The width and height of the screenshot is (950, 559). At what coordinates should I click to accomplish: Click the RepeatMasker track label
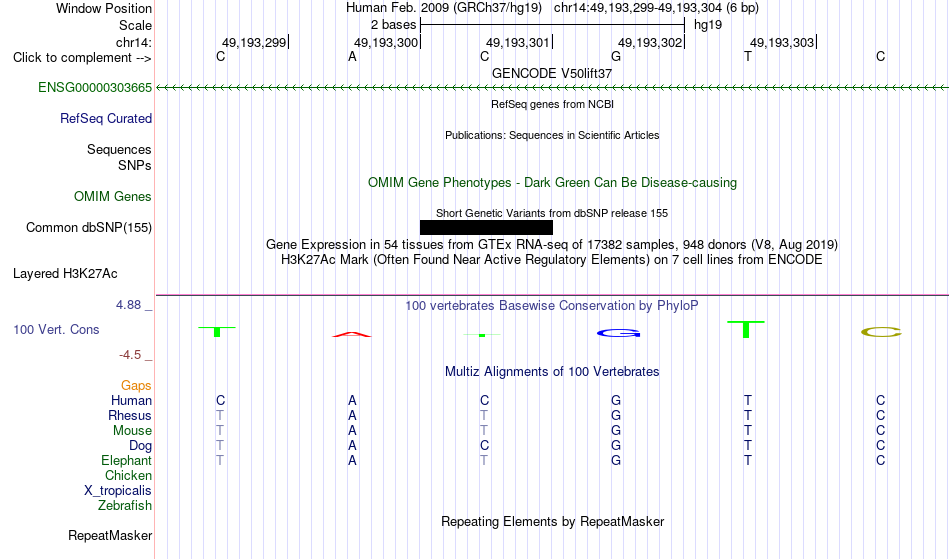(110, 535)
